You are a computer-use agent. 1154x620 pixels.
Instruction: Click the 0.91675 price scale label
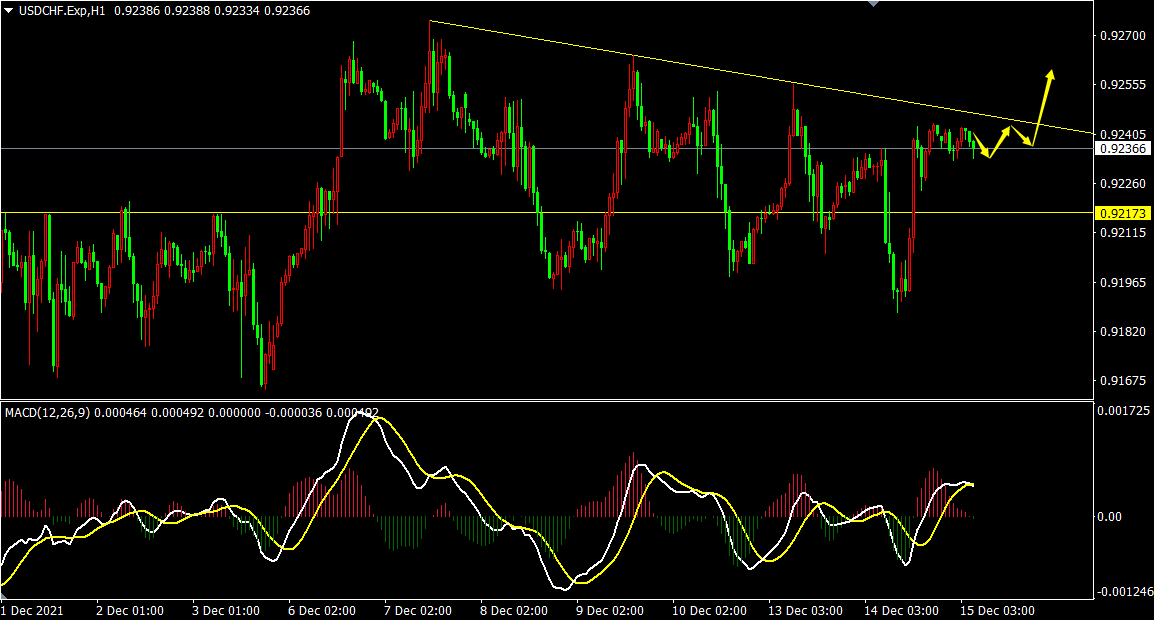pyautogui.click(x=1122, y=381)
